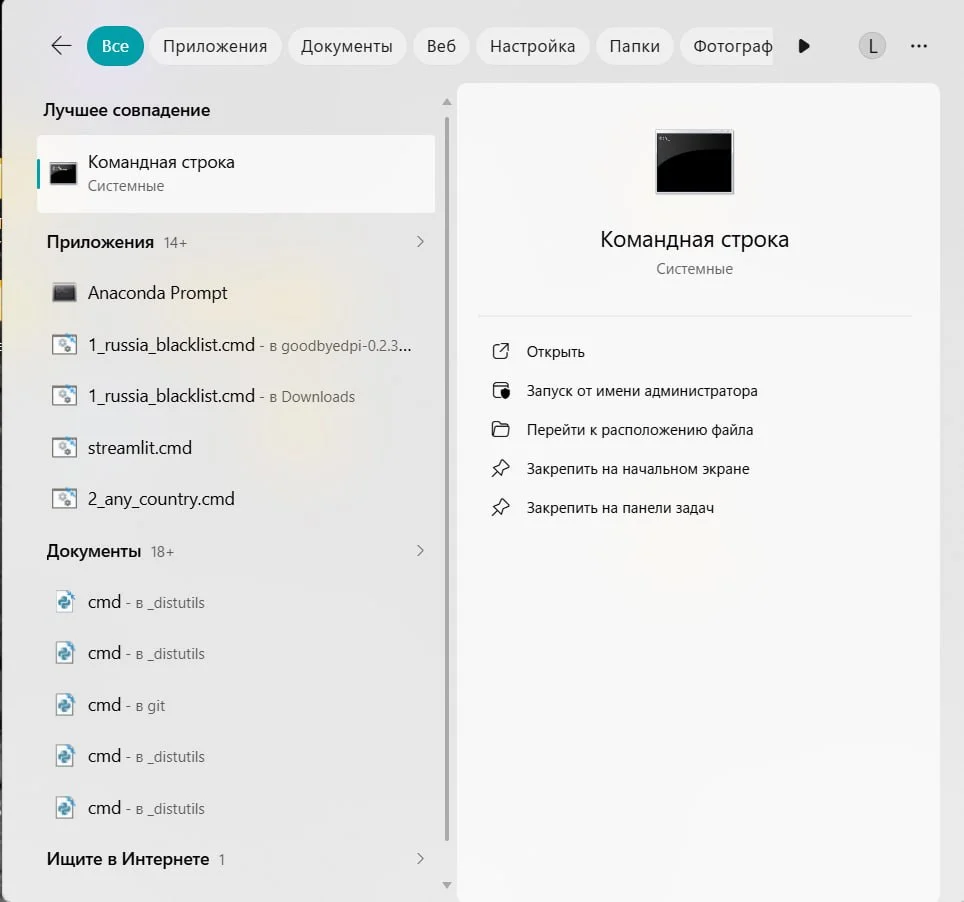
Task: Expand the Документы 18+ section chevron
Action: [x=420, y=551]
